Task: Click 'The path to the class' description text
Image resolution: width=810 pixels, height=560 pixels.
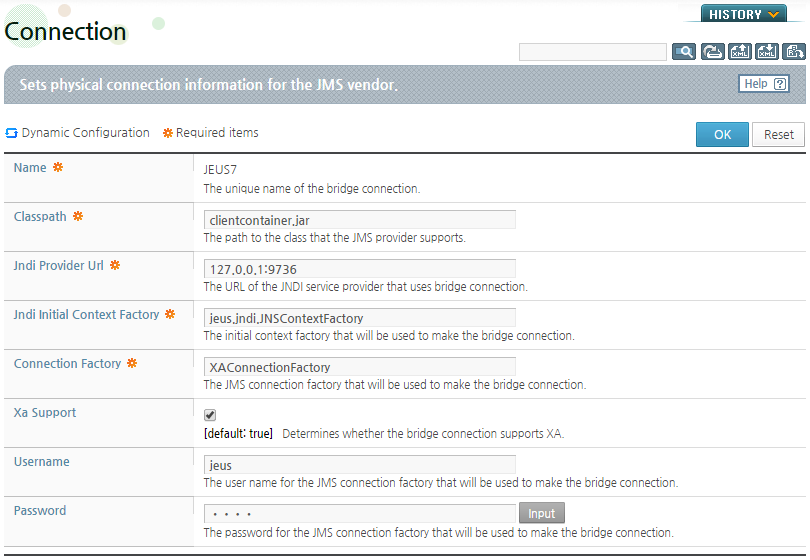Action: (335, 238)
